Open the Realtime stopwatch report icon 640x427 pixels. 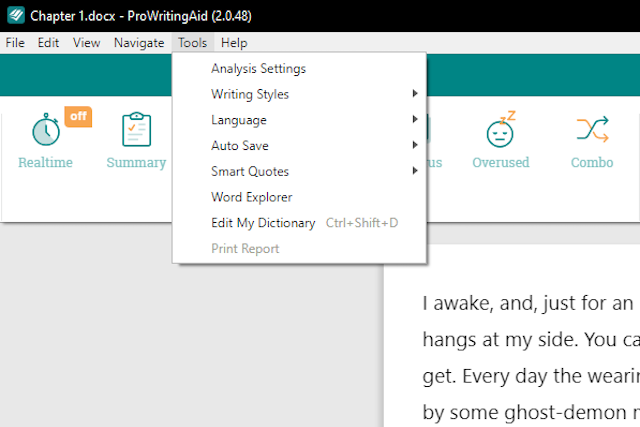click(x=46, y=130)
